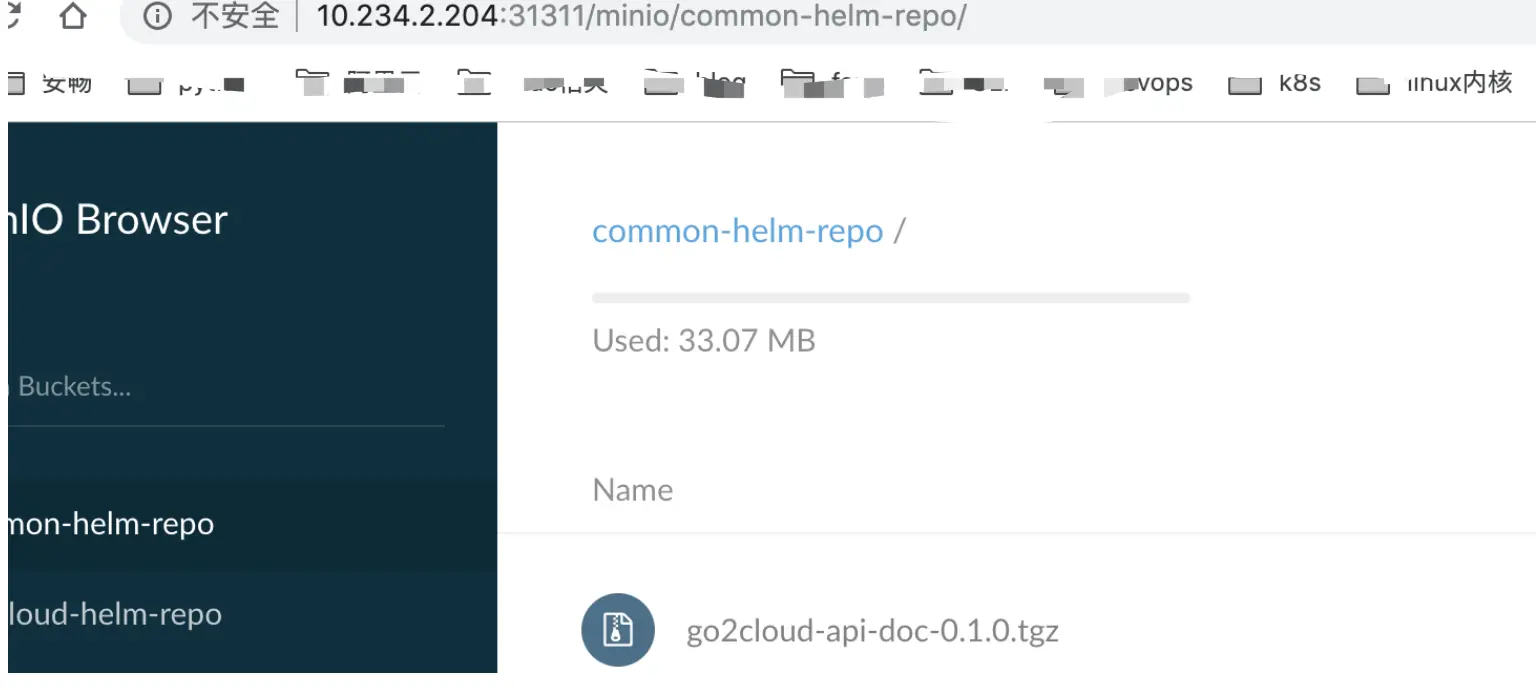The image size is (1536, 690).
Task: Open the blog bookmark folder icon
Action: [x=662, y=84]
